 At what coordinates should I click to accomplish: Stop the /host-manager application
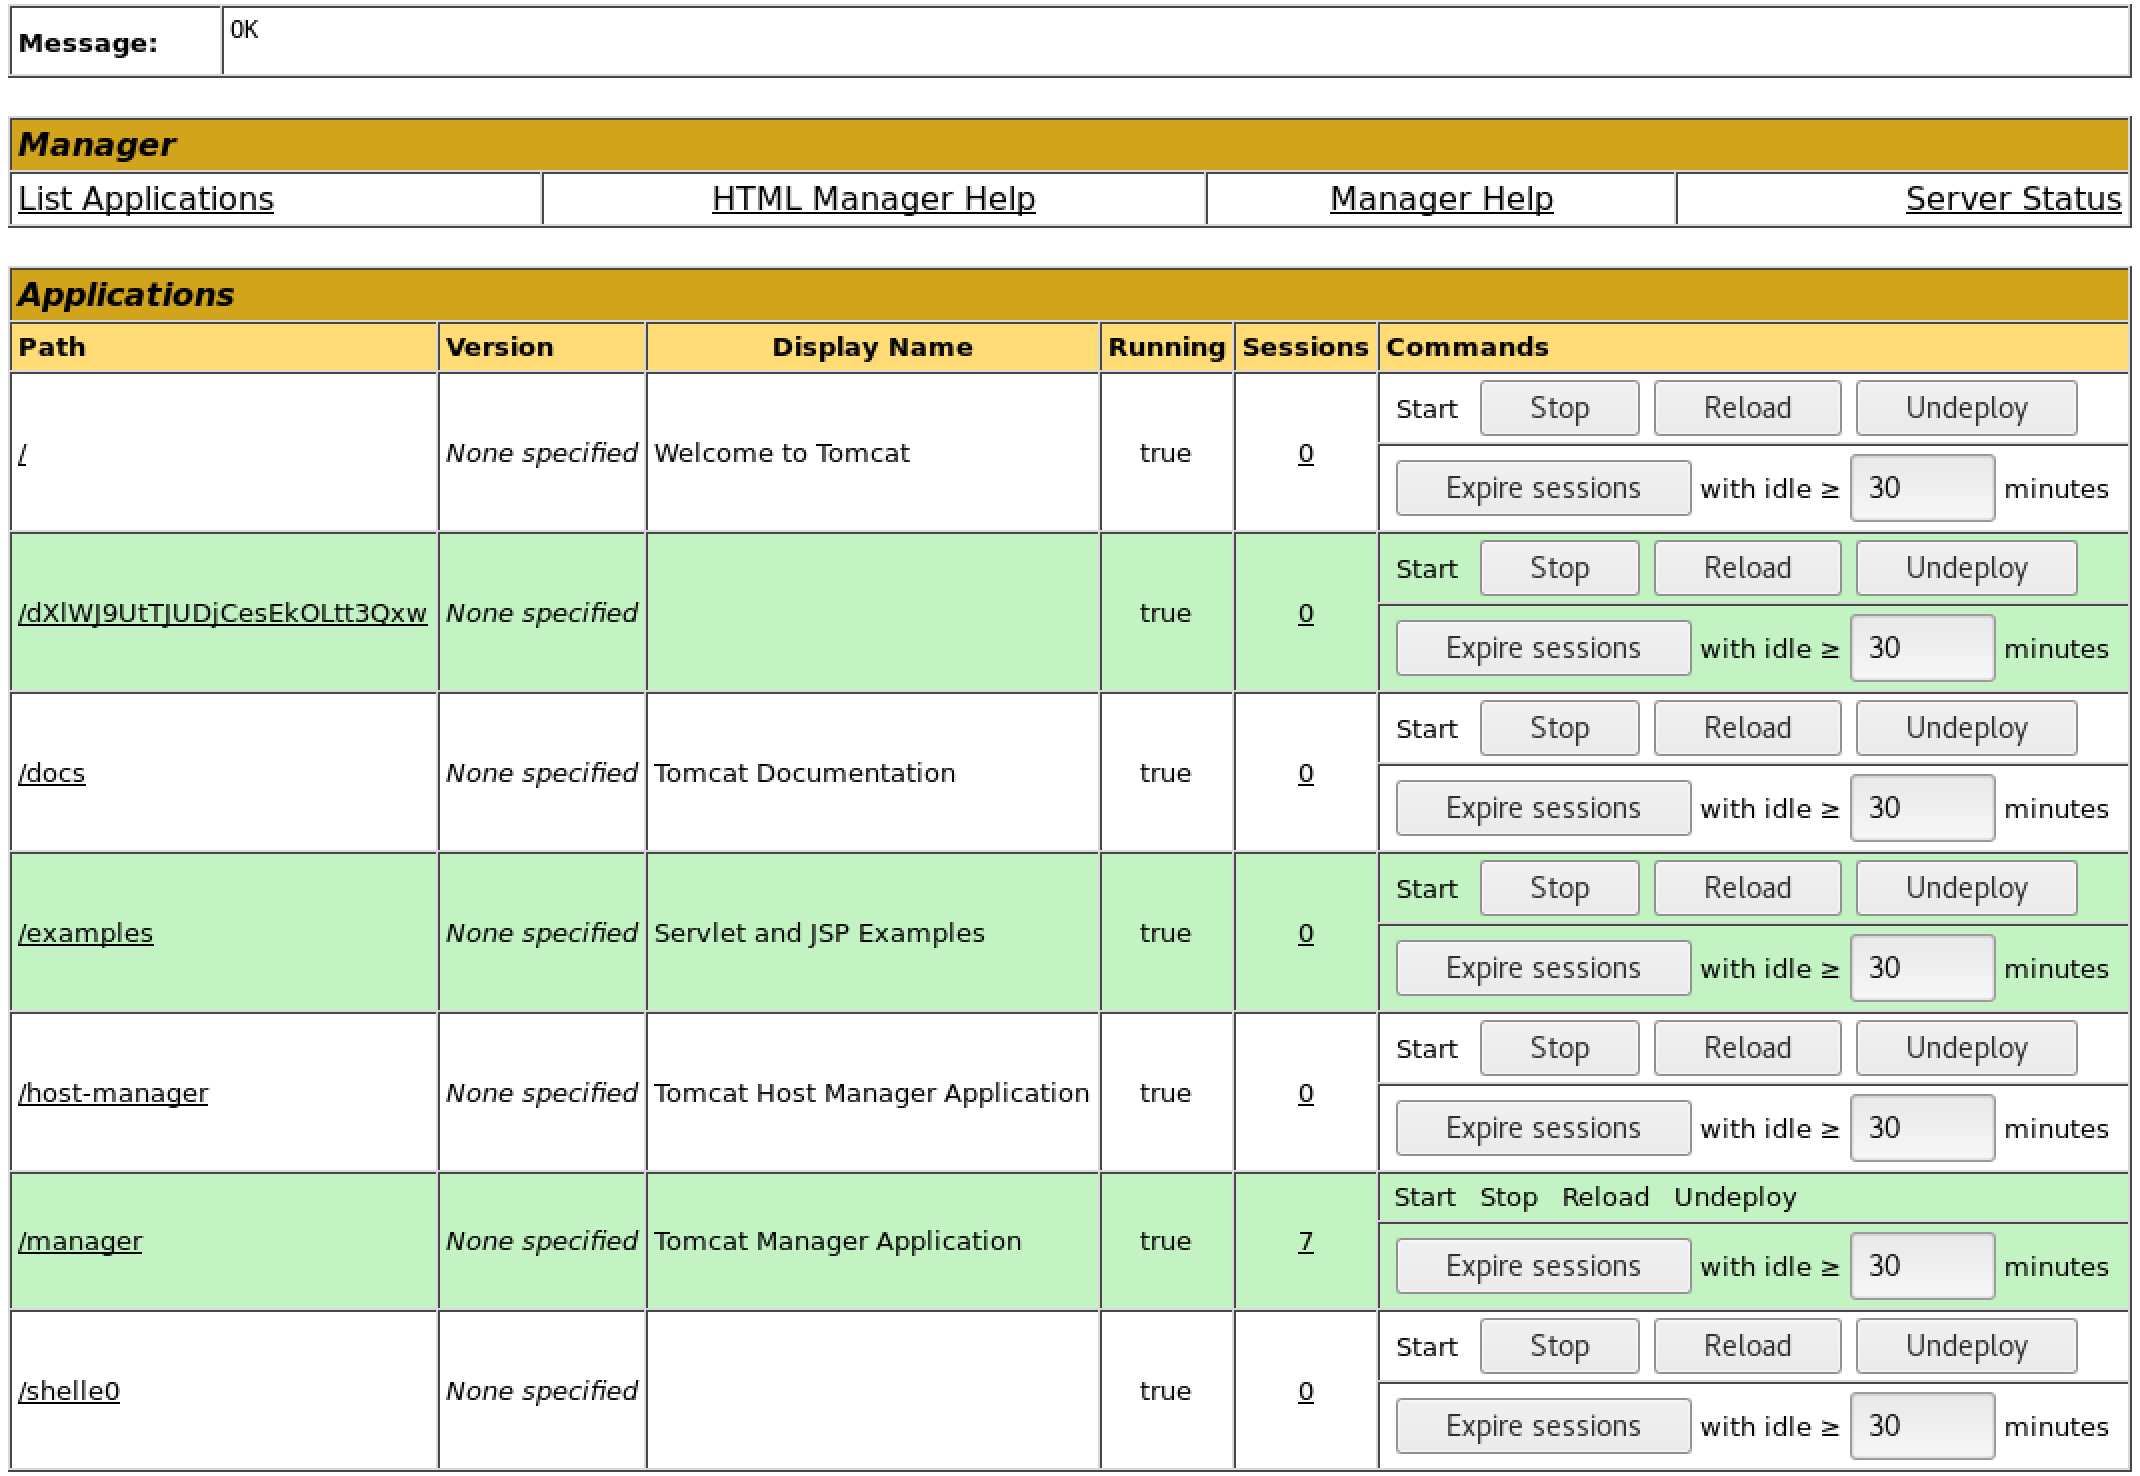pos(1559,1048)
